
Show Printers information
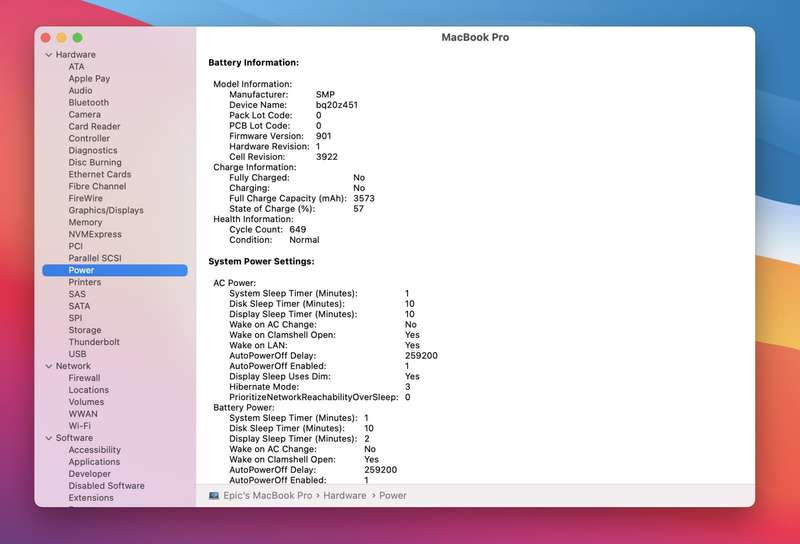(85, 282)
